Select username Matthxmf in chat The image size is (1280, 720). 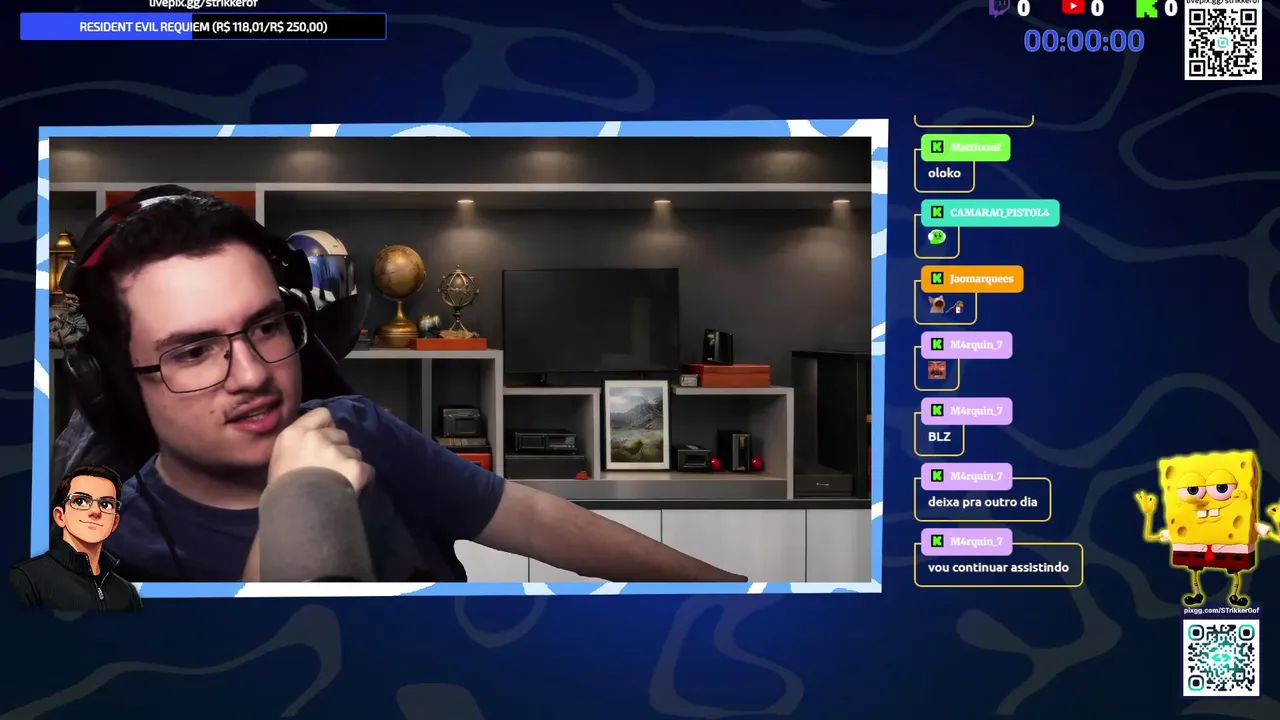[976, 147]
